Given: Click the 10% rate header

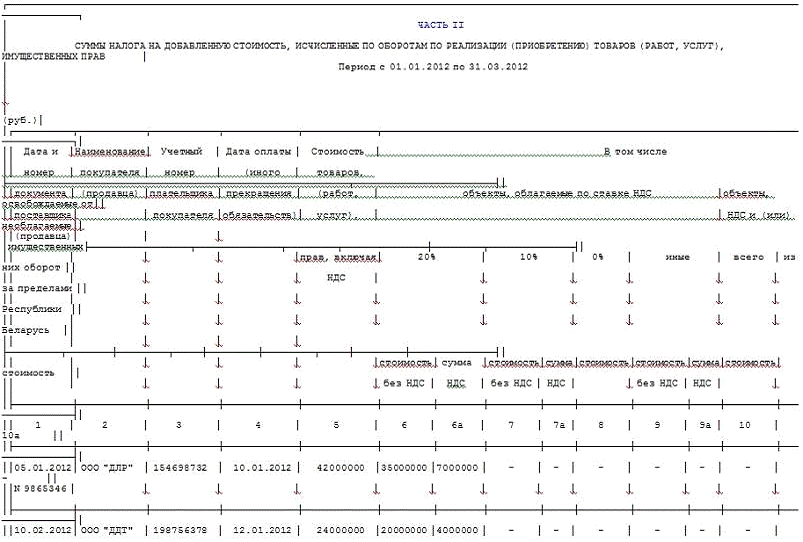Looking at the screenshot, I should coord(529,257).
